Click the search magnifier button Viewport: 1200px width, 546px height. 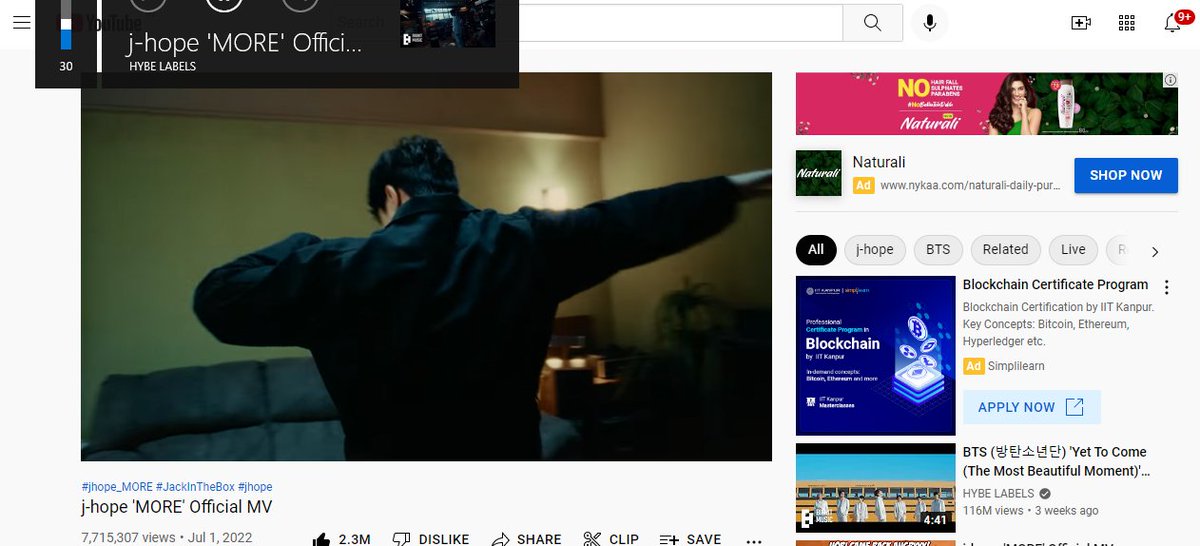coord(872,22)
